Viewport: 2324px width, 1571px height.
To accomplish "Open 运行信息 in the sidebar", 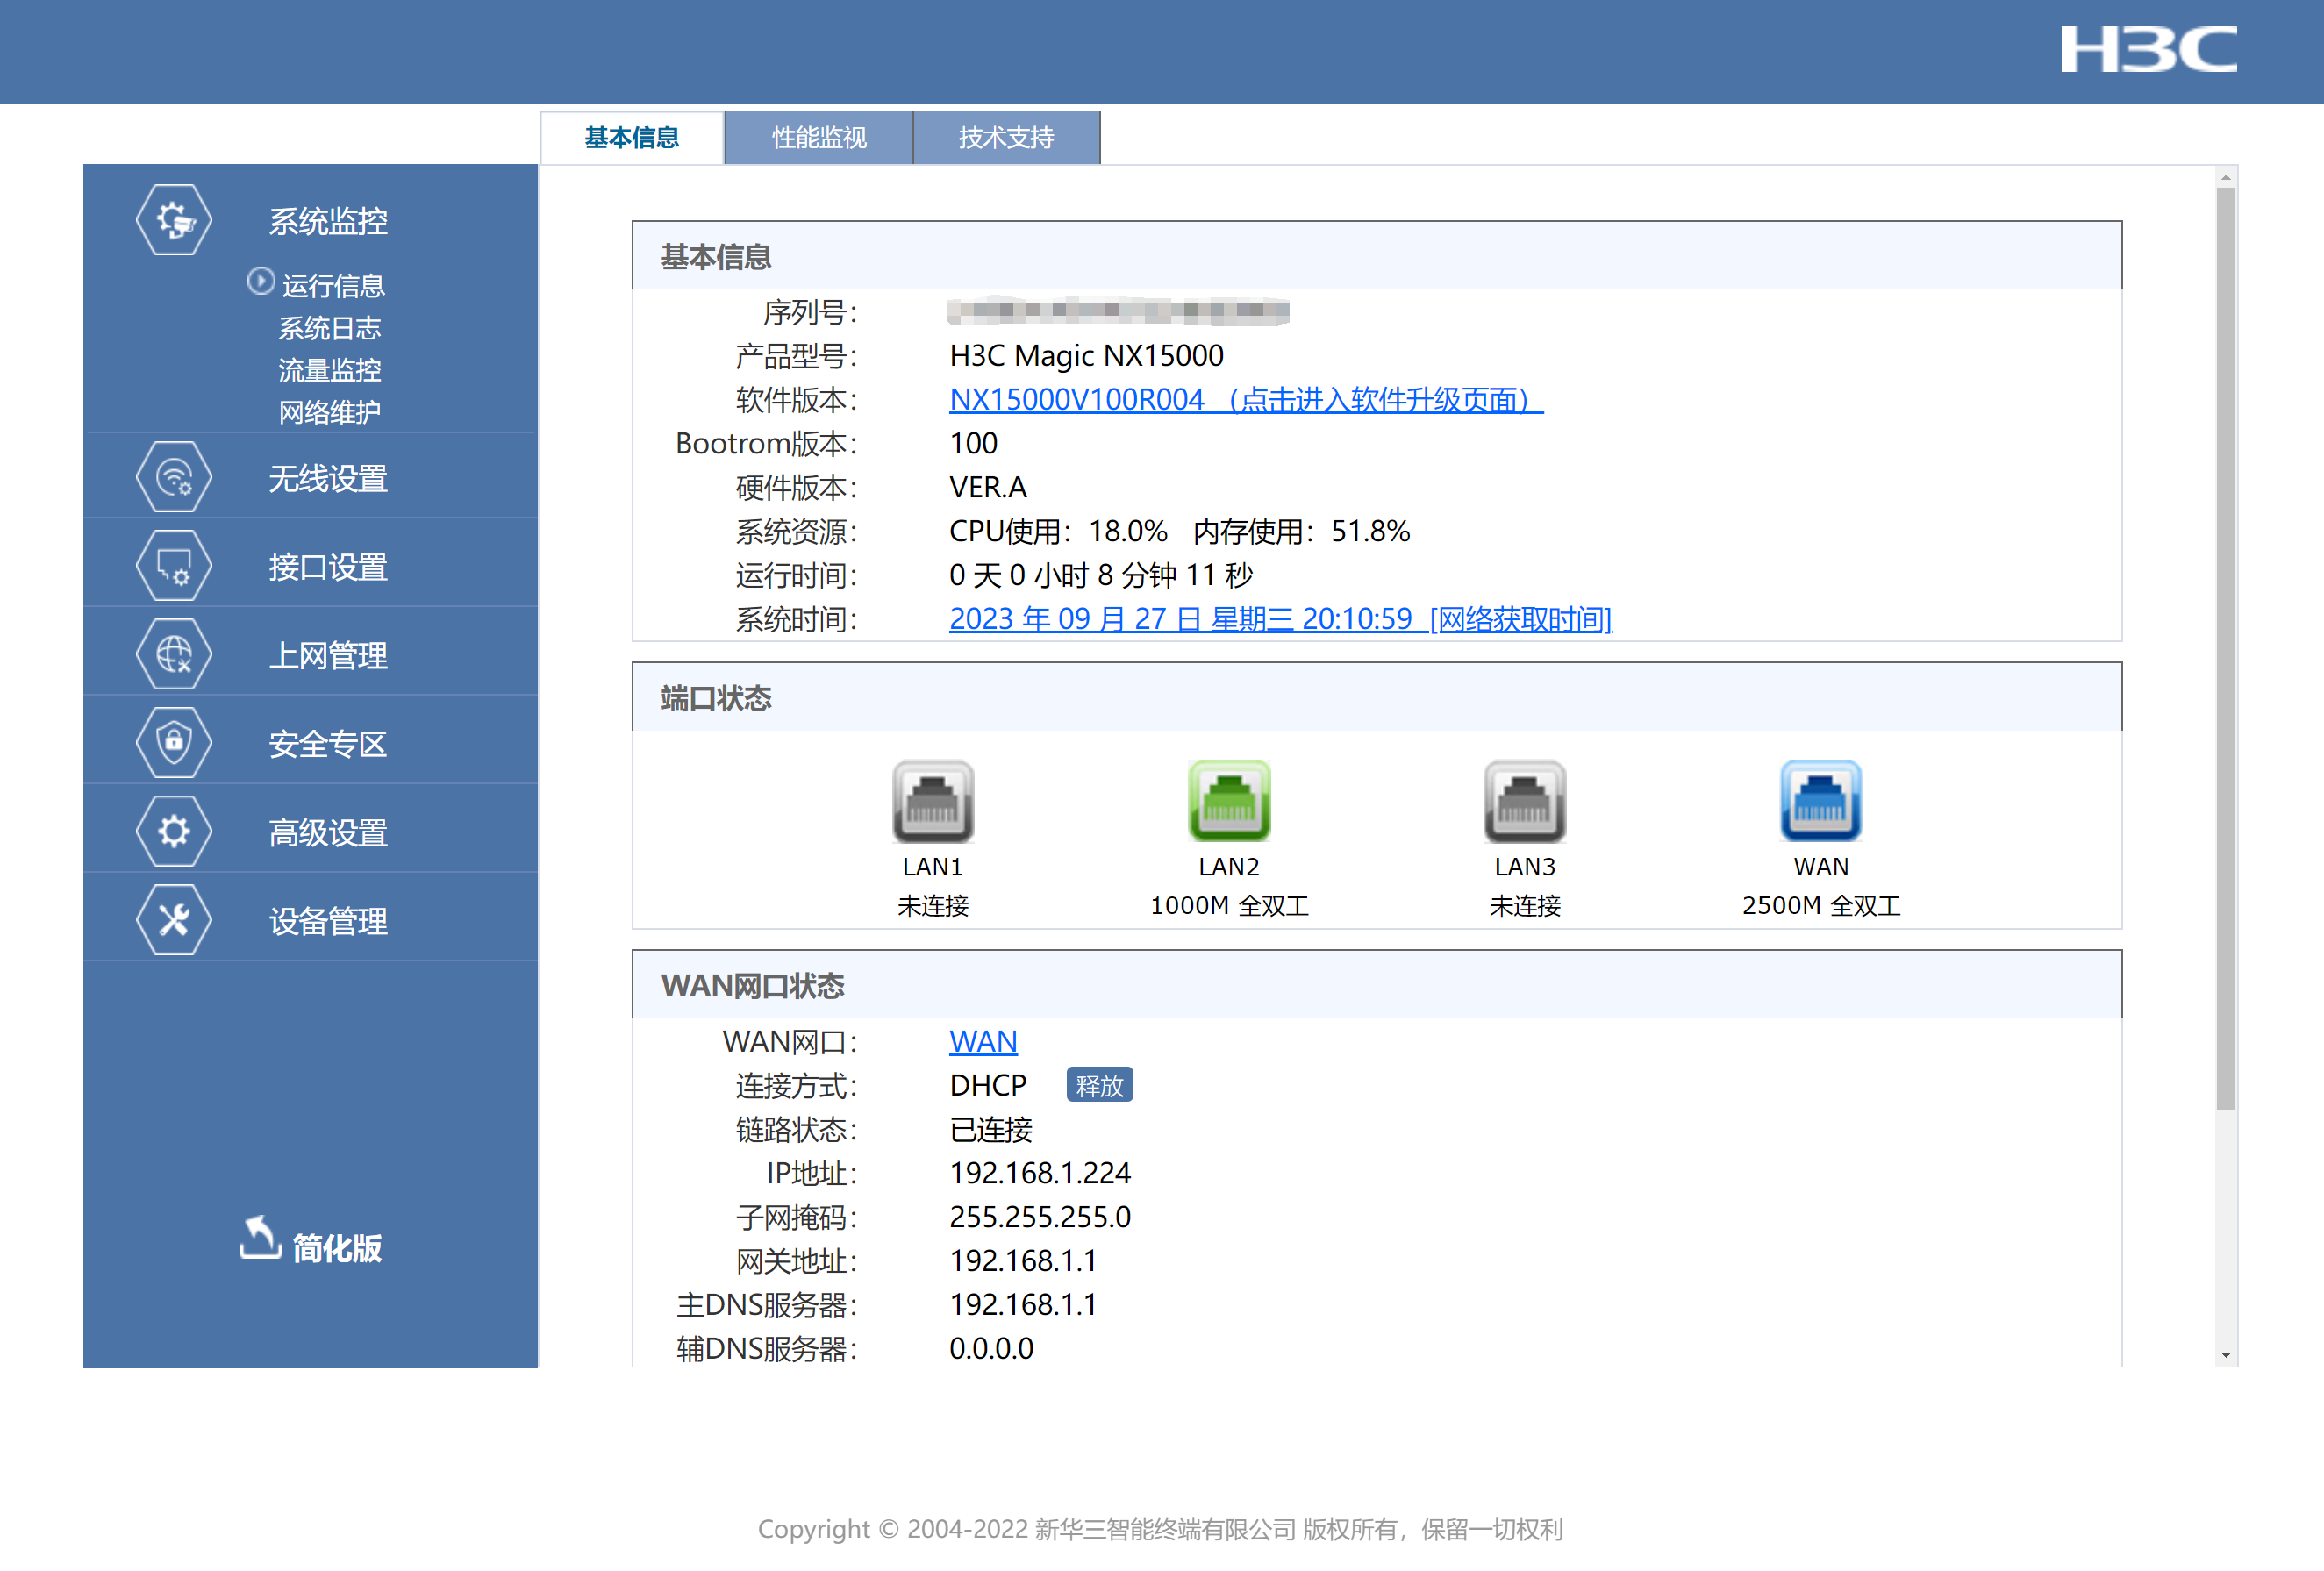I will pos(333,286).
